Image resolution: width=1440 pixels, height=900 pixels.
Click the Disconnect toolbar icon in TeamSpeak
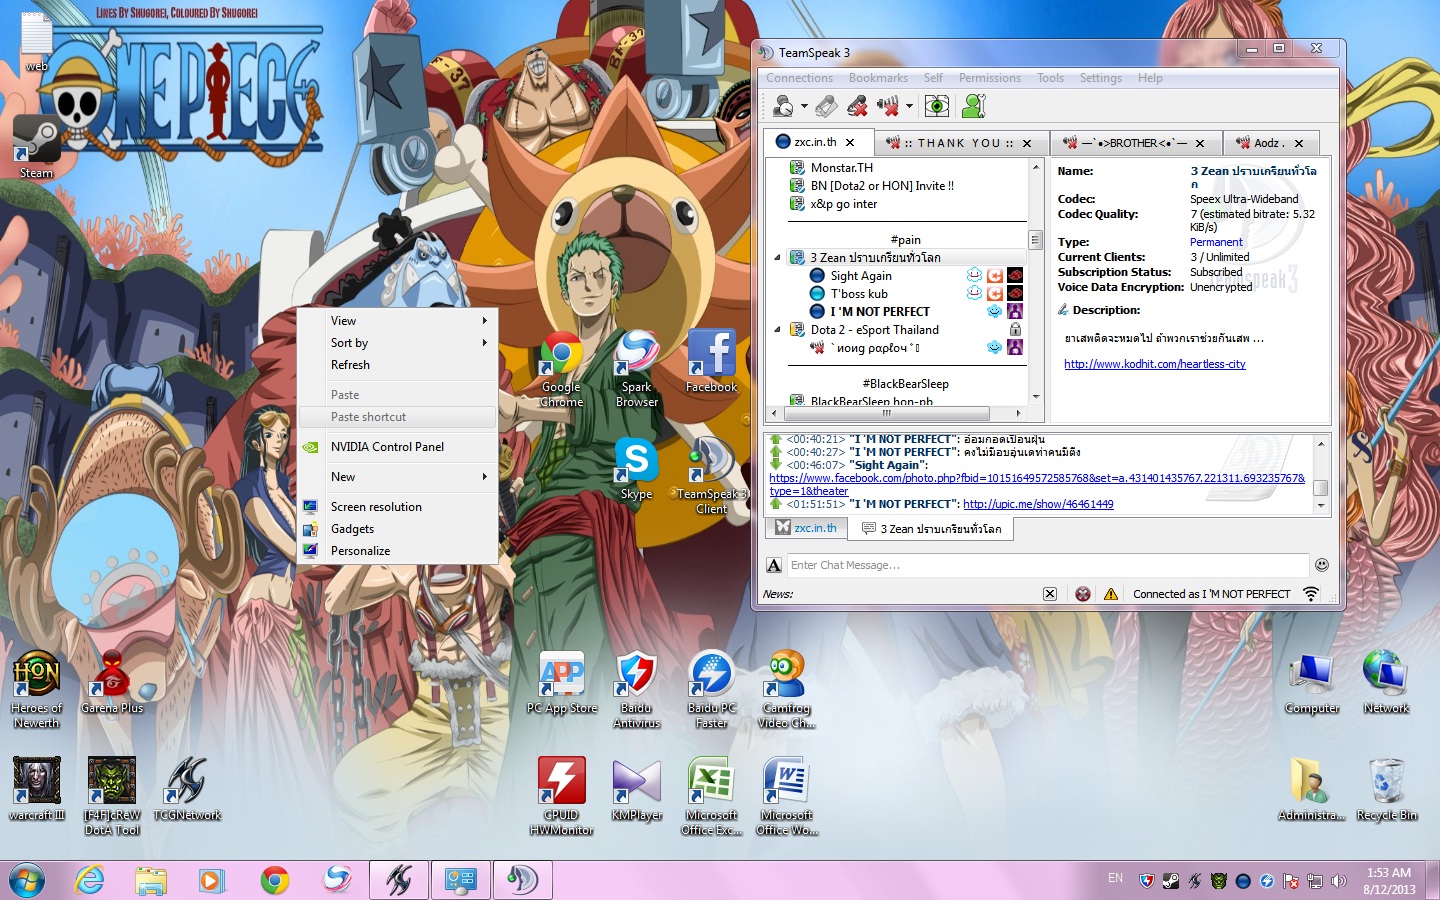857,105
